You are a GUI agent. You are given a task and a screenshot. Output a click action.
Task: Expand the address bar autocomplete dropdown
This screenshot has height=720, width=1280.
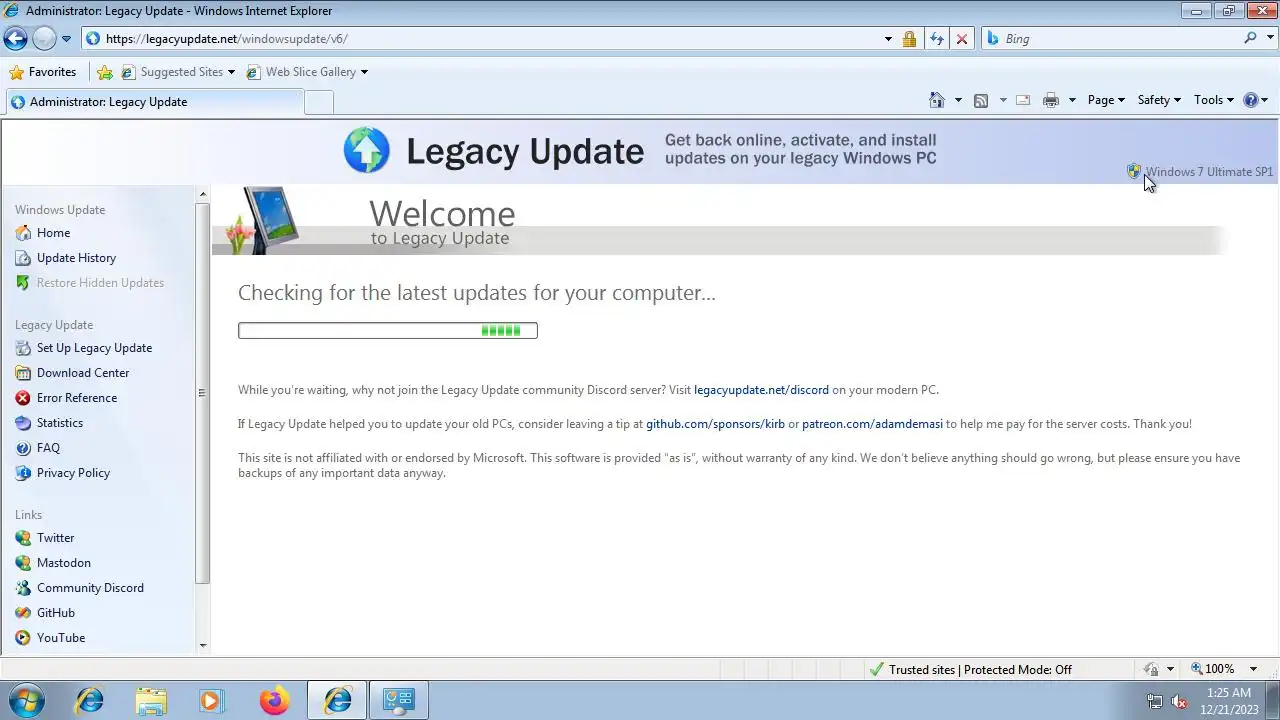point(888,39)
